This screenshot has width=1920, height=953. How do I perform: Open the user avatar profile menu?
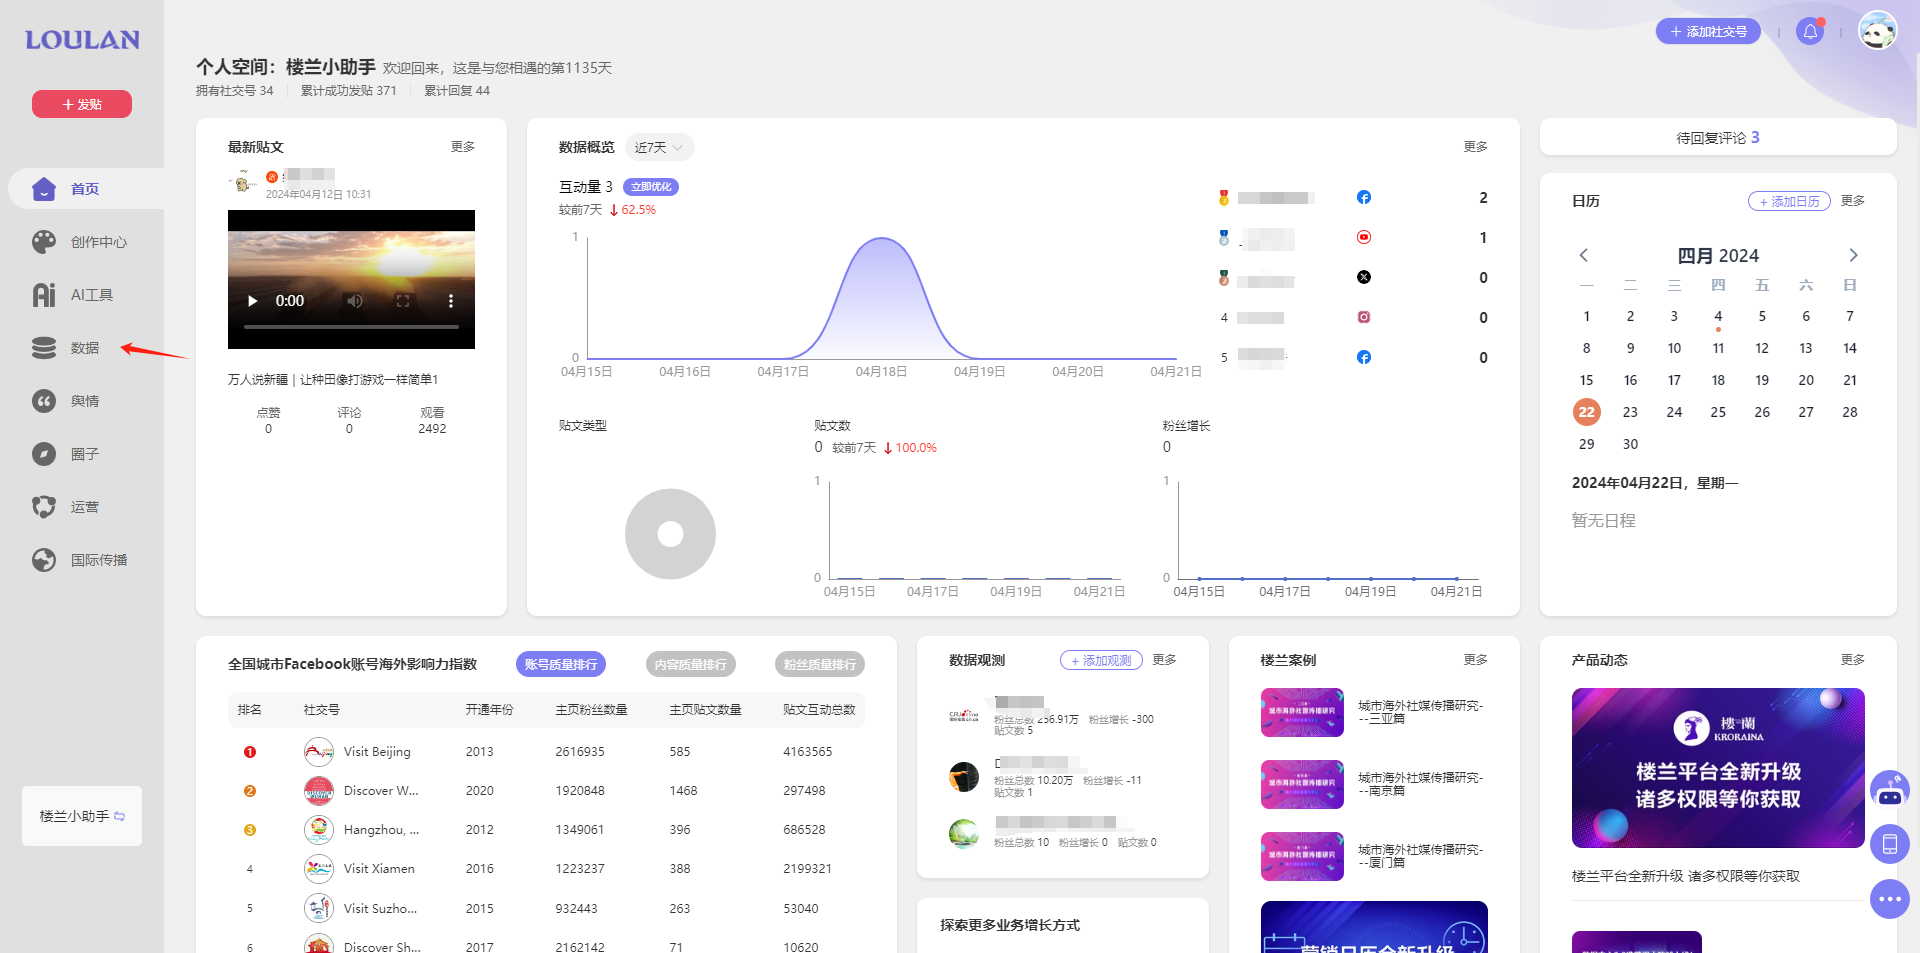pos(1877,31)
